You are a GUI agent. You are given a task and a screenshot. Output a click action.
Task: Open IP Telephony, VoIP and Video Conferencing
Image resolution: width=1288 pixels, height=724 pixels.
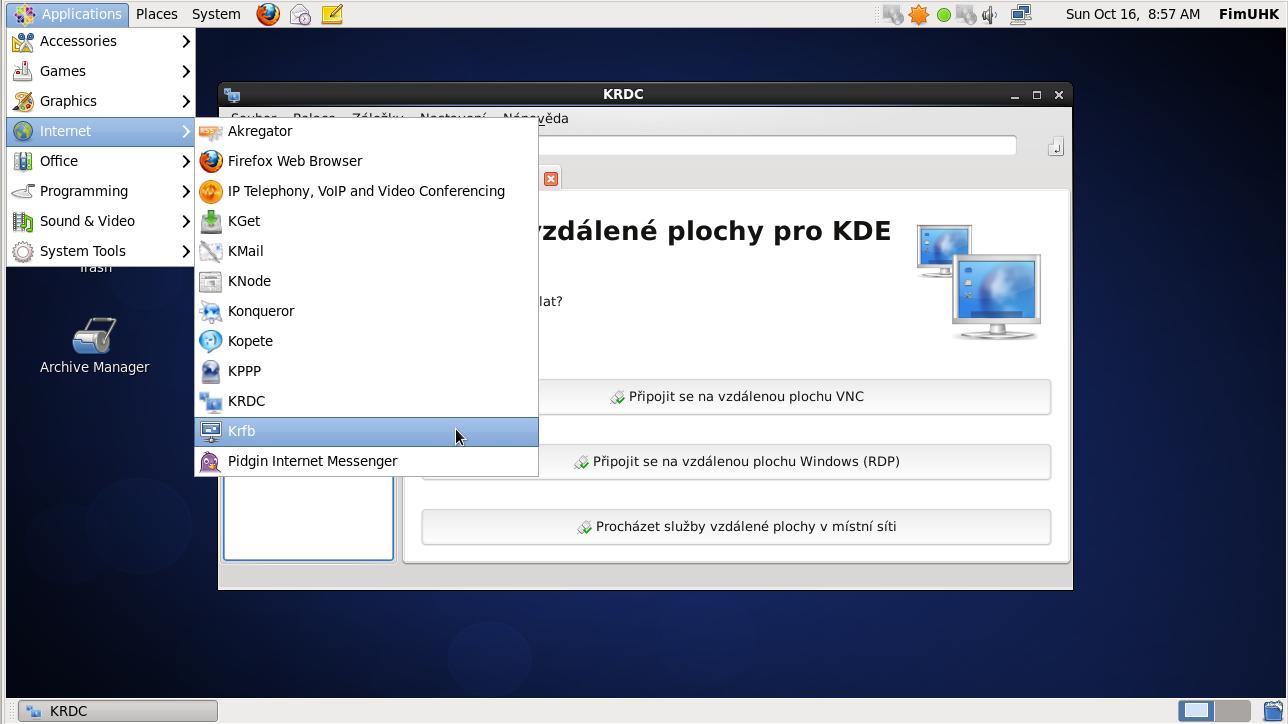366,191
